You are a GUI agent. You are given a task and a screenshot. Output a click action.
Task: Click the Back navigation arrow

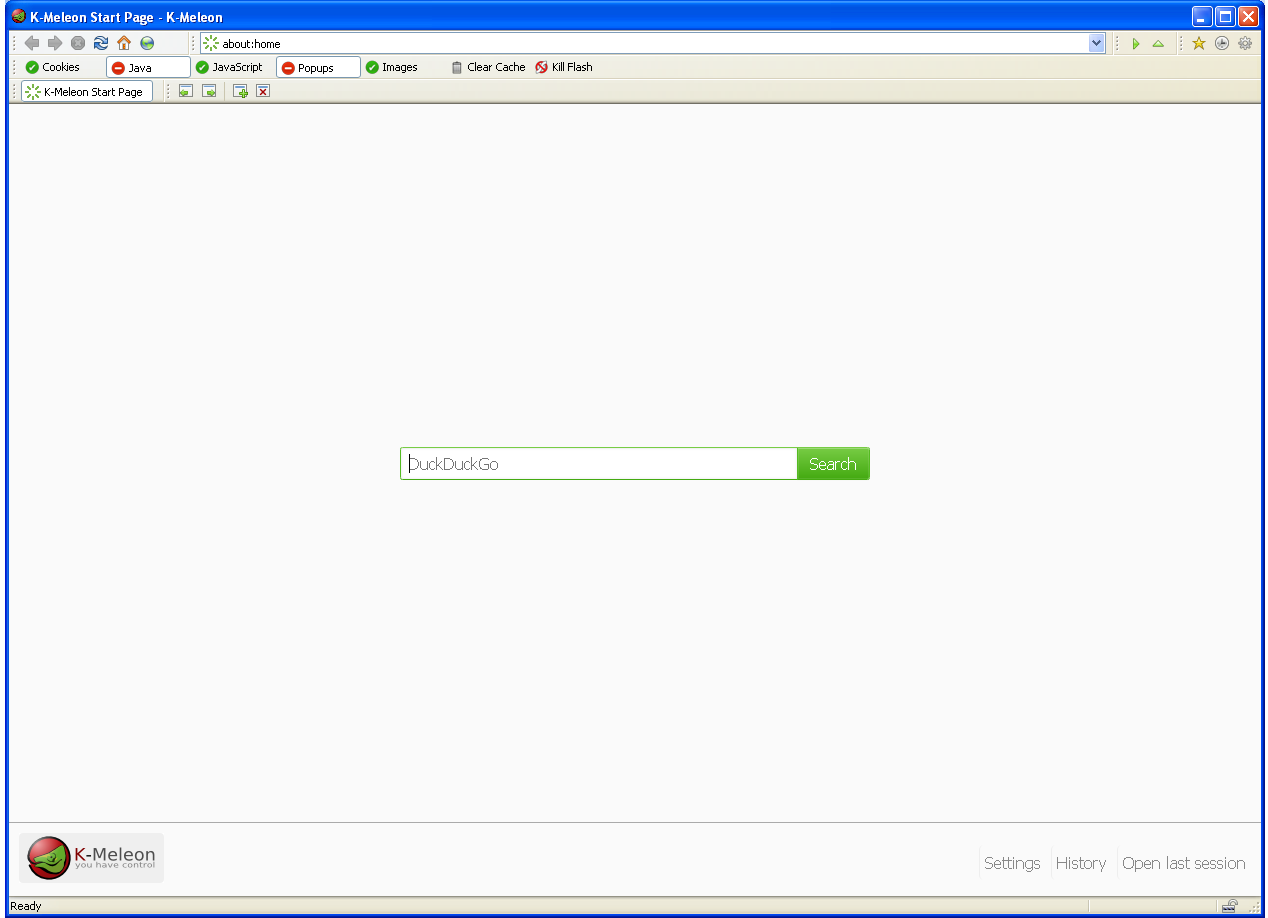(x=32, y=43)
